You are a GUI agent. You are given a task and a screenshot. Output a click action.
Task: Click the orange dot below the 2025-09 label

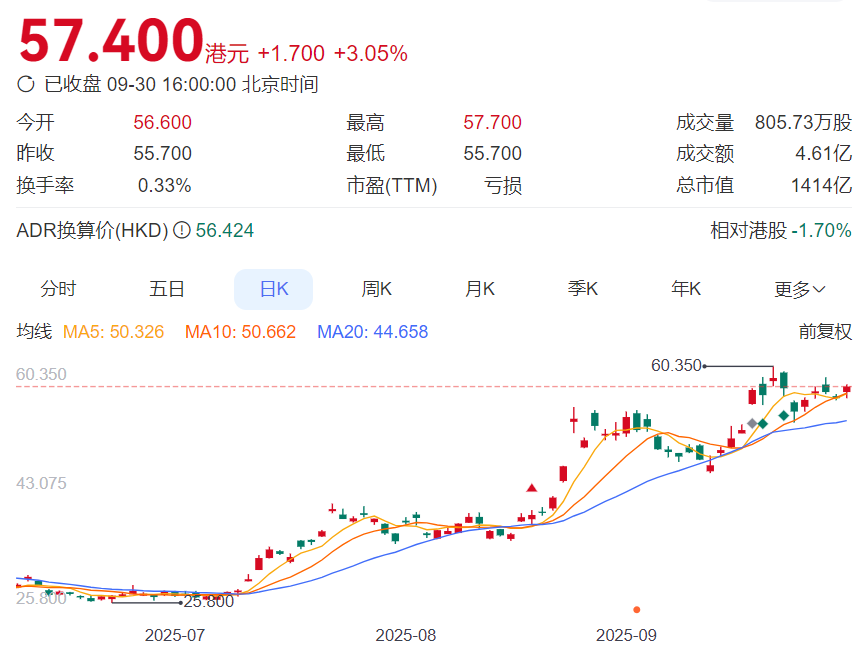pos(637,608)
